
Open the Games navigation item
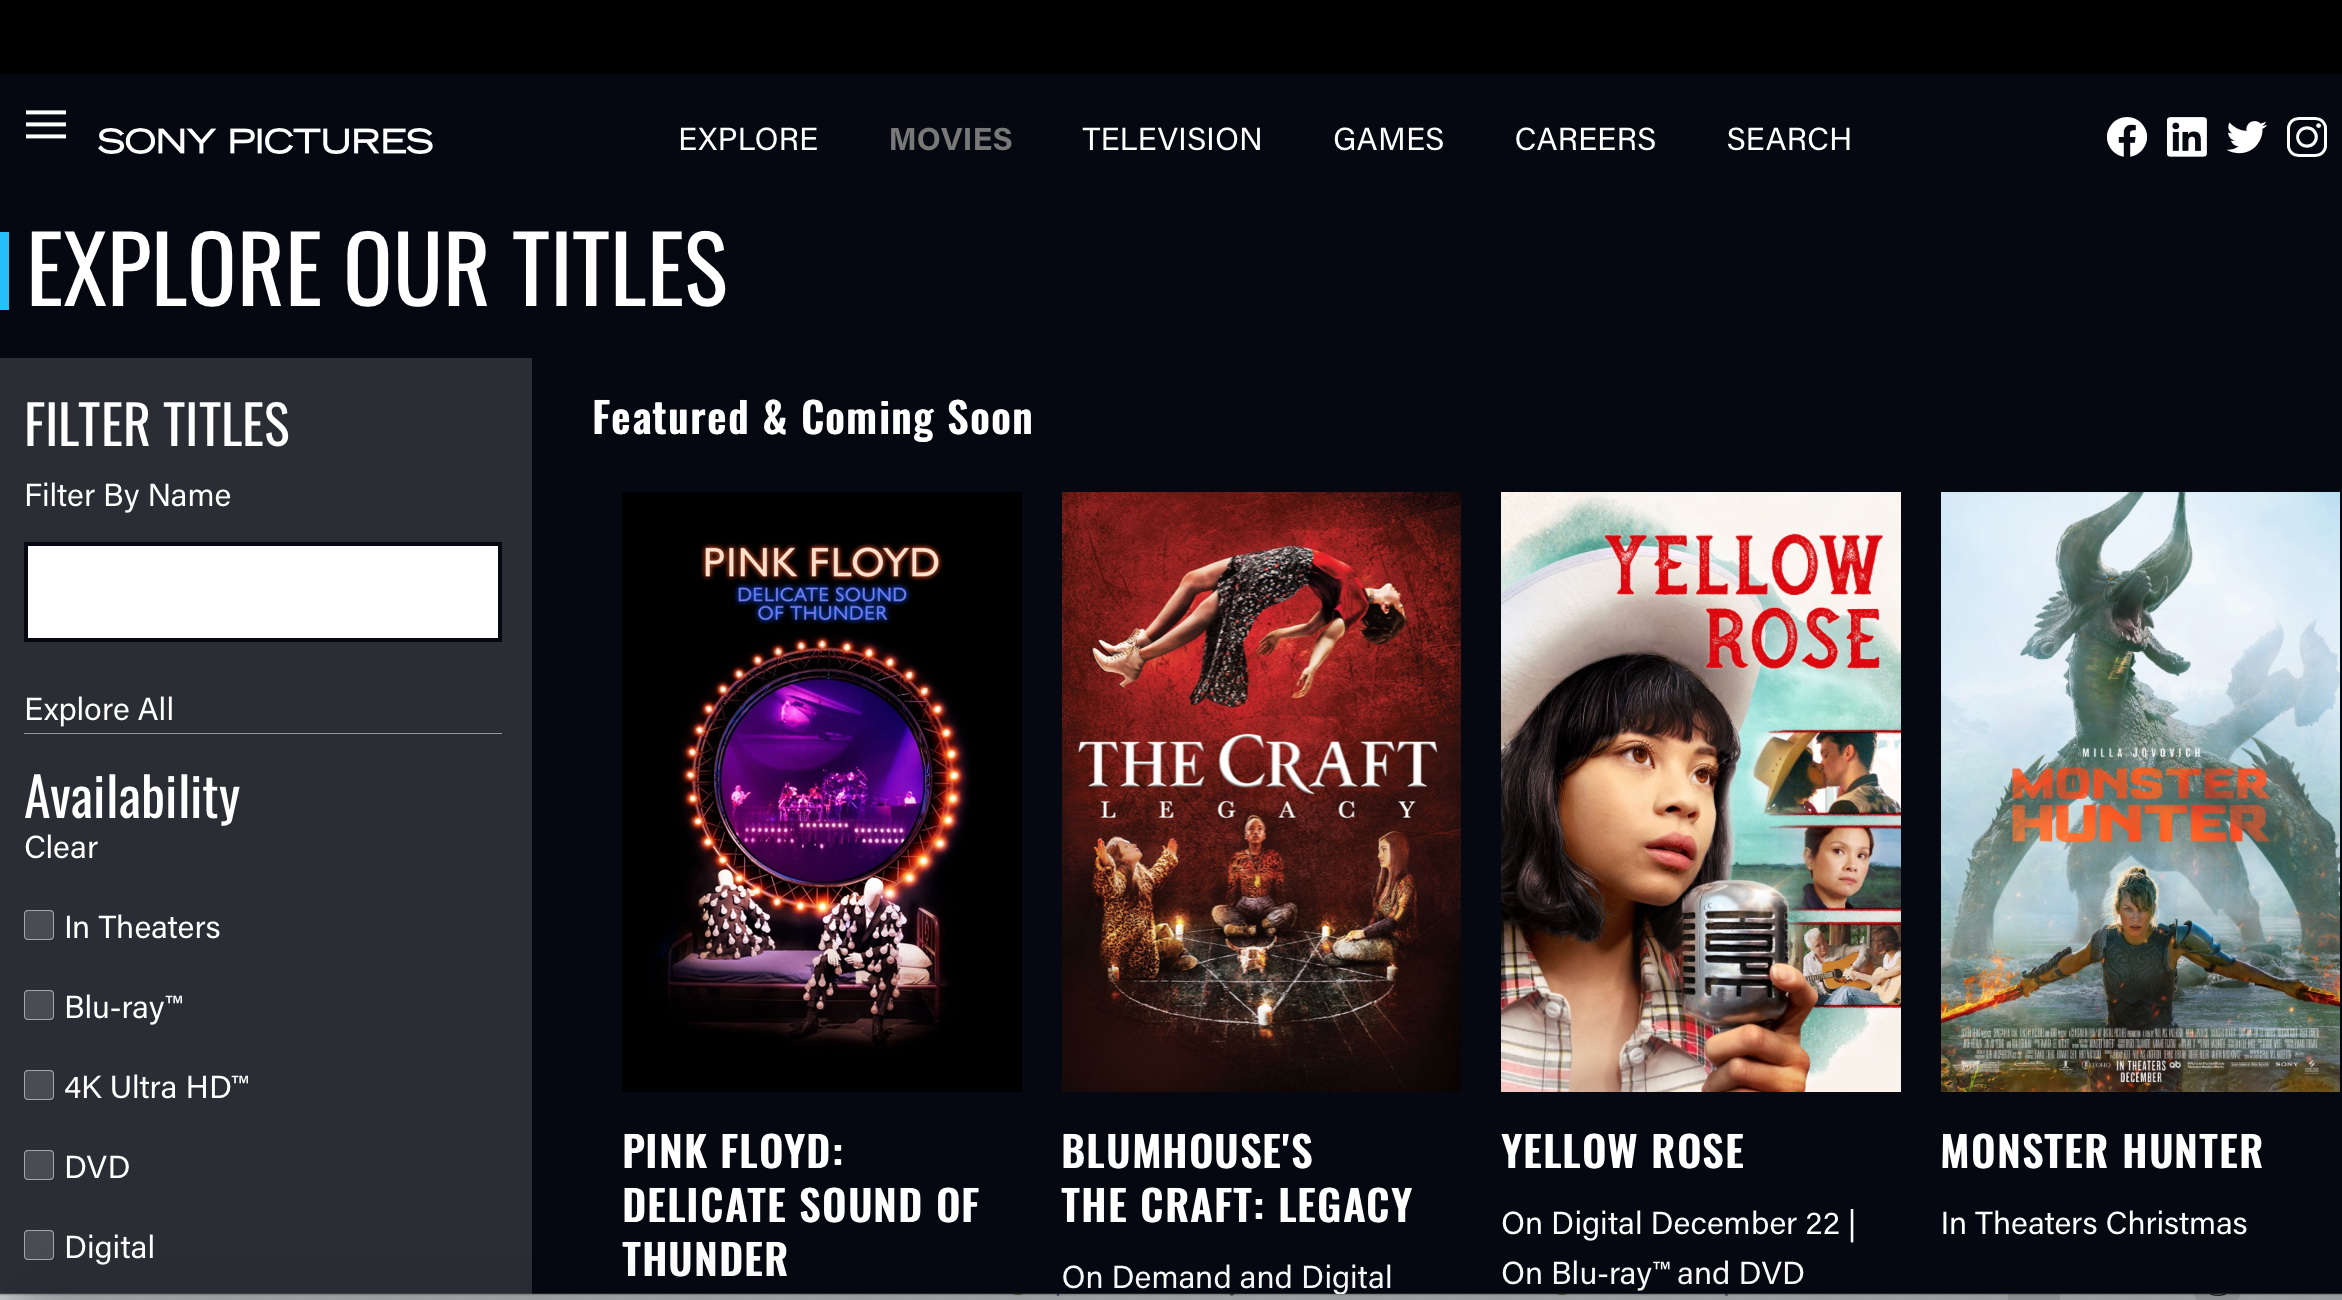[1388, 139]
